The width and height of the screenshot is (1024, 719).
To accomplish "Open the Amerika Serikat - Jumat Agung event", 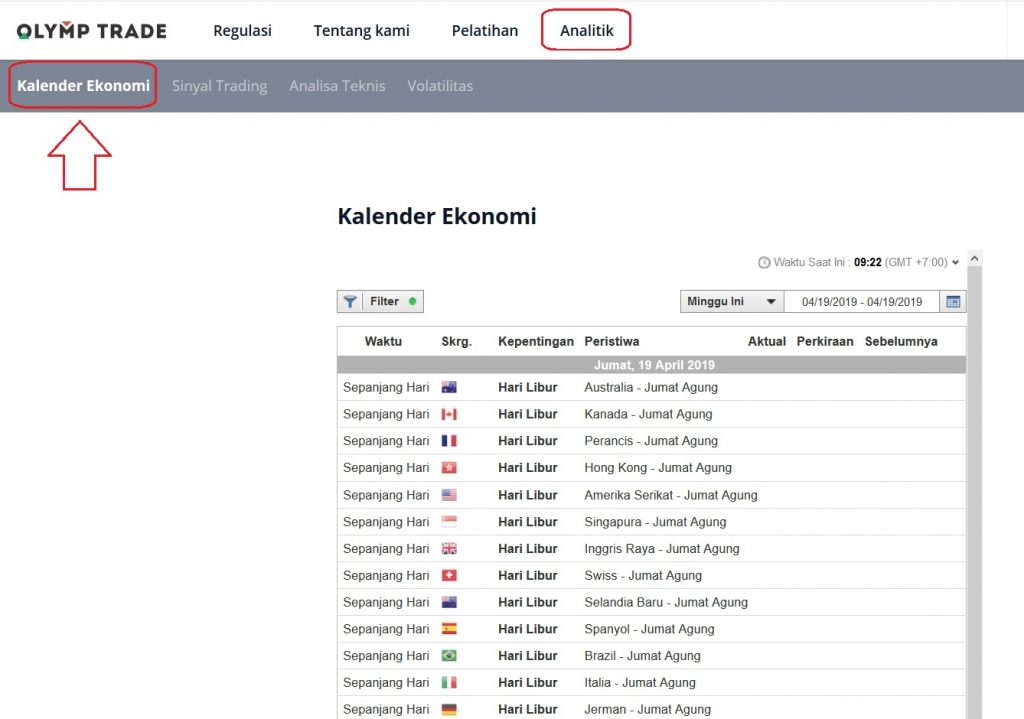I will [x=670, y=495].
